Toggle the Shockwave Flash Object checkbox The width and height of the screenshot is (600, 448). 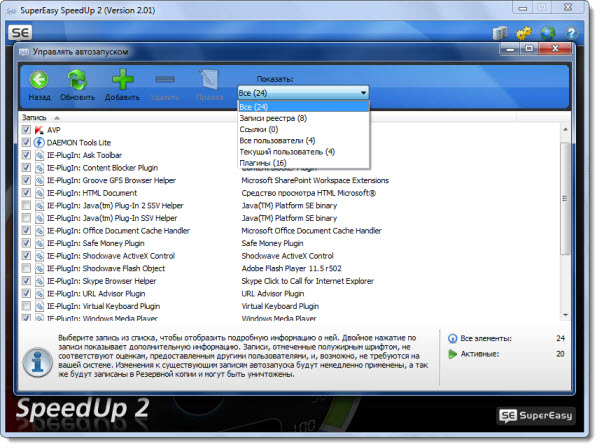[26, 268]
